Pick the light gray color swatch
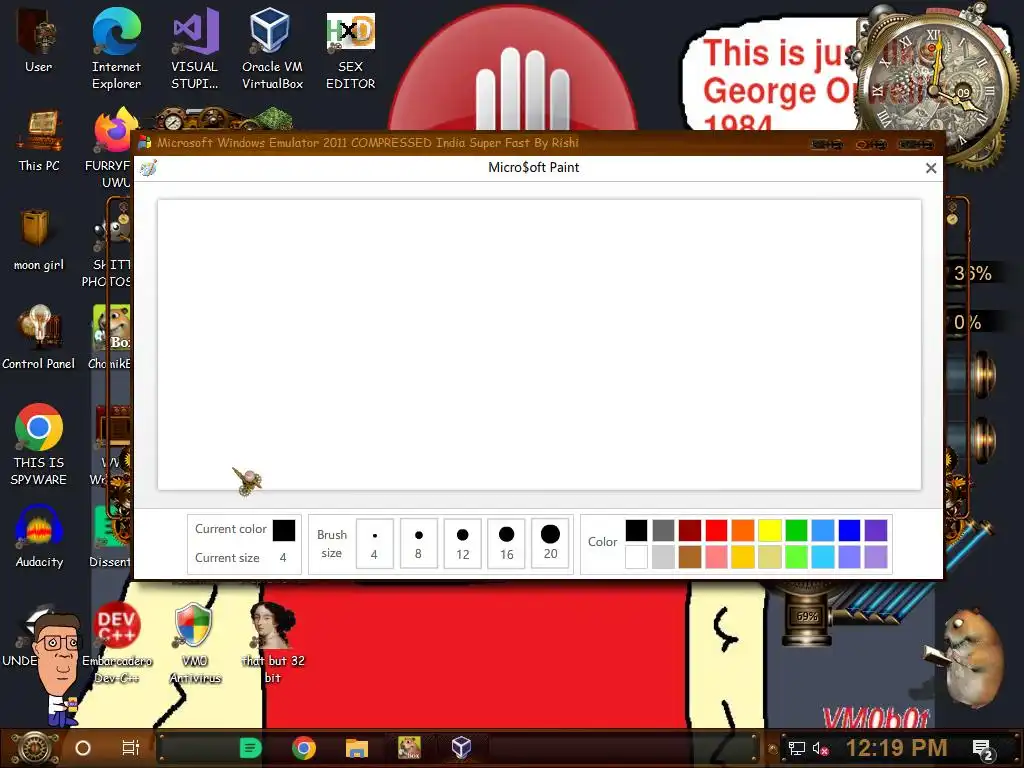This screenshot has width=1024, height=768. tap(663, 557)
